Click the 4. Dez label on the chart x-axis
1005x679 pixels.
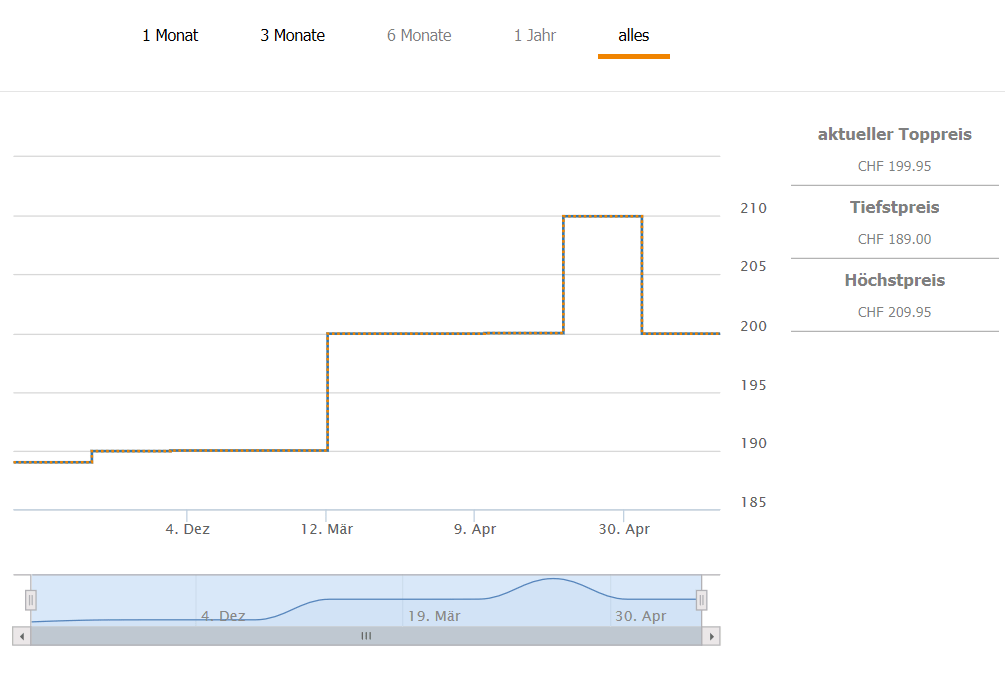[188, 529]
